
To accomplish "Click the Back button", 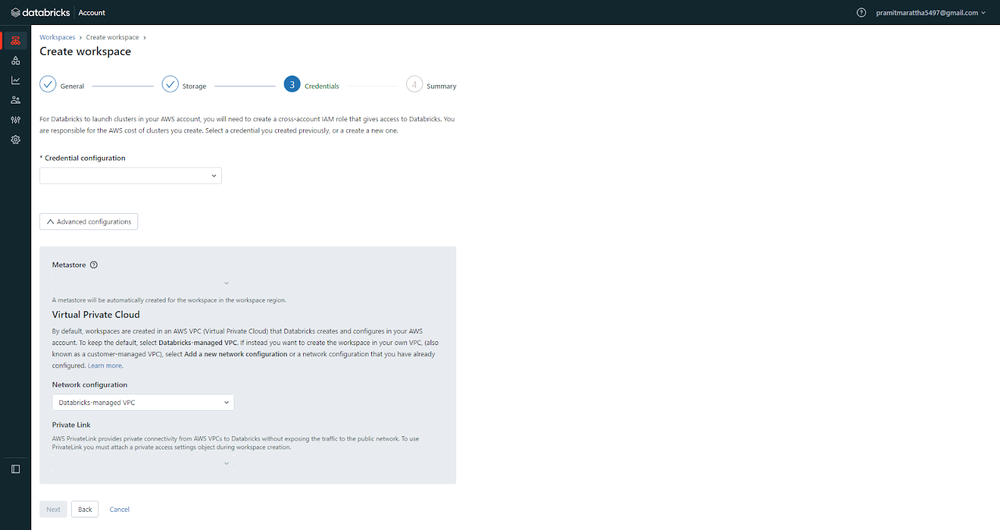I will [x=85, y=509].
